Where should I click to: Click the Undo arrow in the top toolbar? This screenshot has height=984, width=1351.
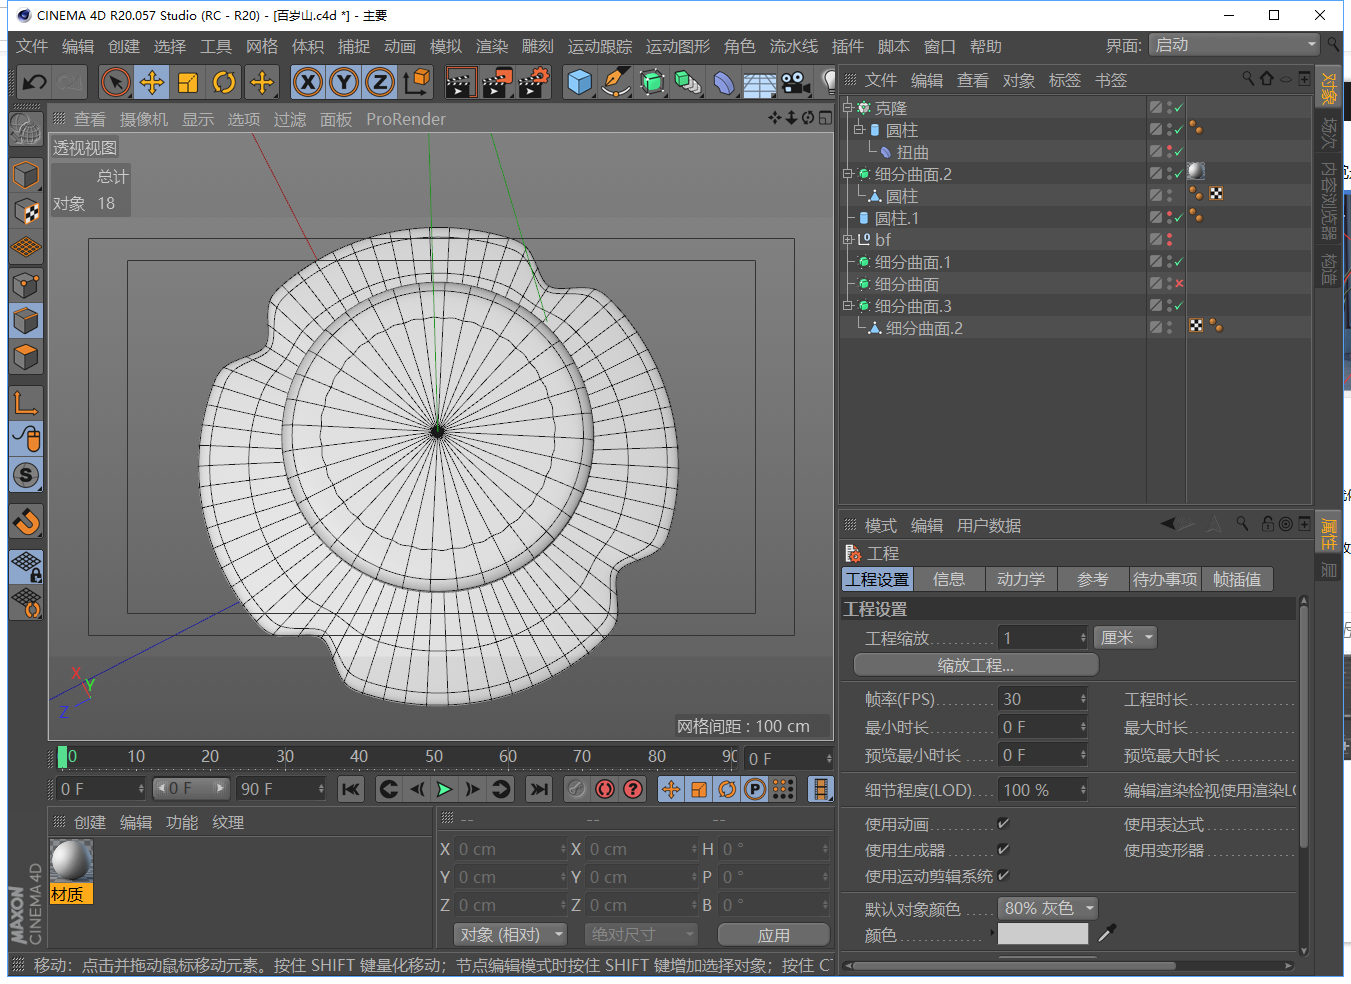pos(34,82)
